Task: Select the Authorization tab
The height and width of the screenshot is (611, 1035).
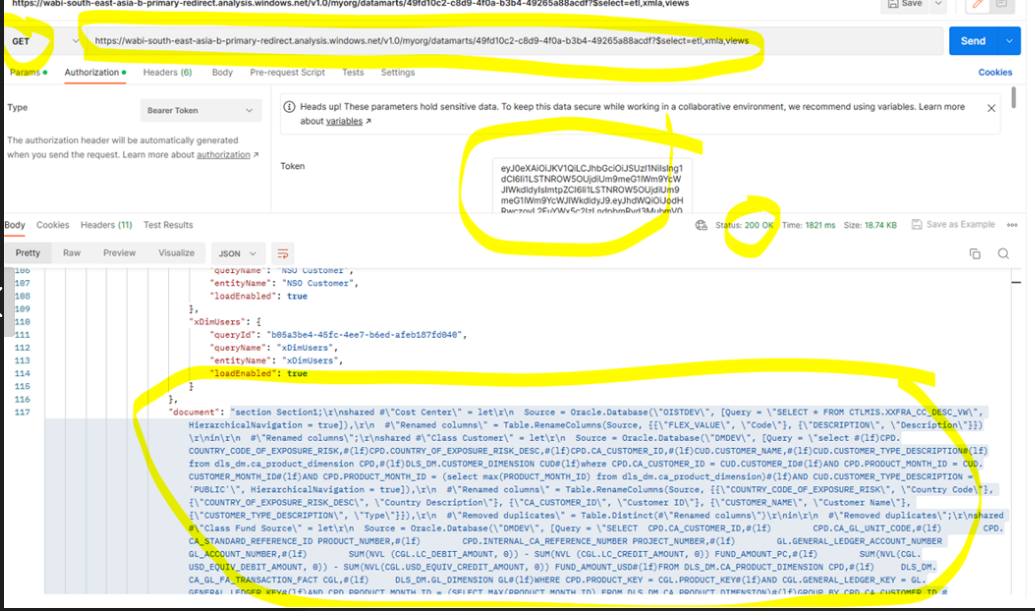Action: [x=95, y=73]
